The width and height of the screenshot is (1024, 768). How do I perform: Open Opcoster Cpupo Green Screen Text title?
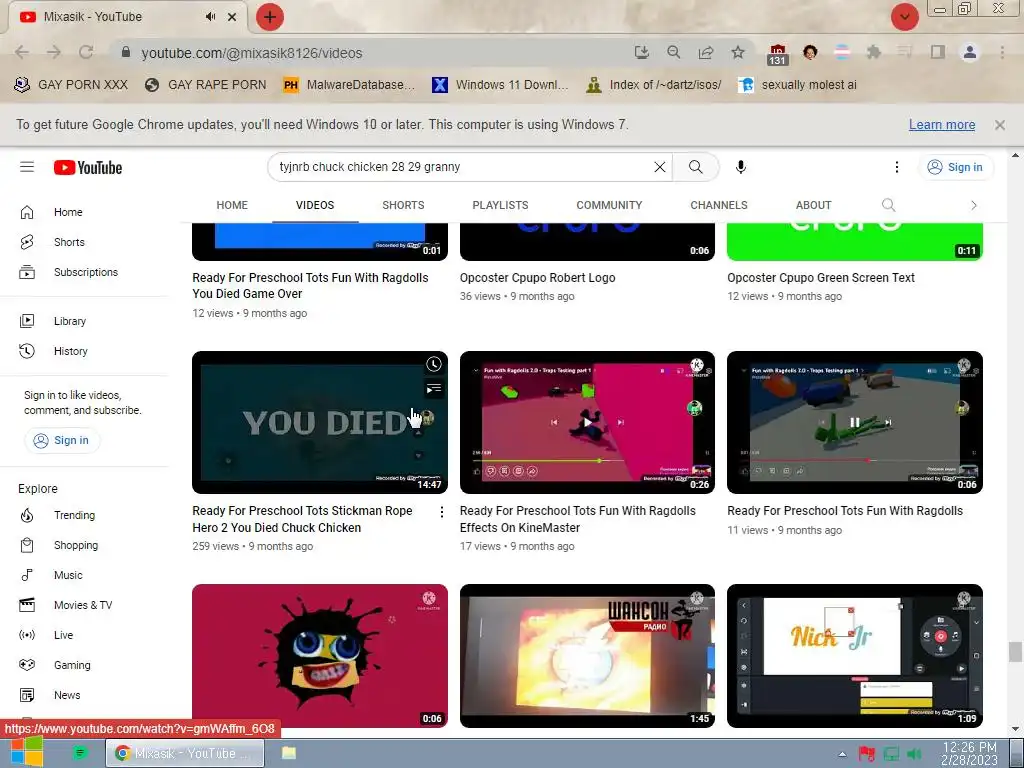click(821, 278)
